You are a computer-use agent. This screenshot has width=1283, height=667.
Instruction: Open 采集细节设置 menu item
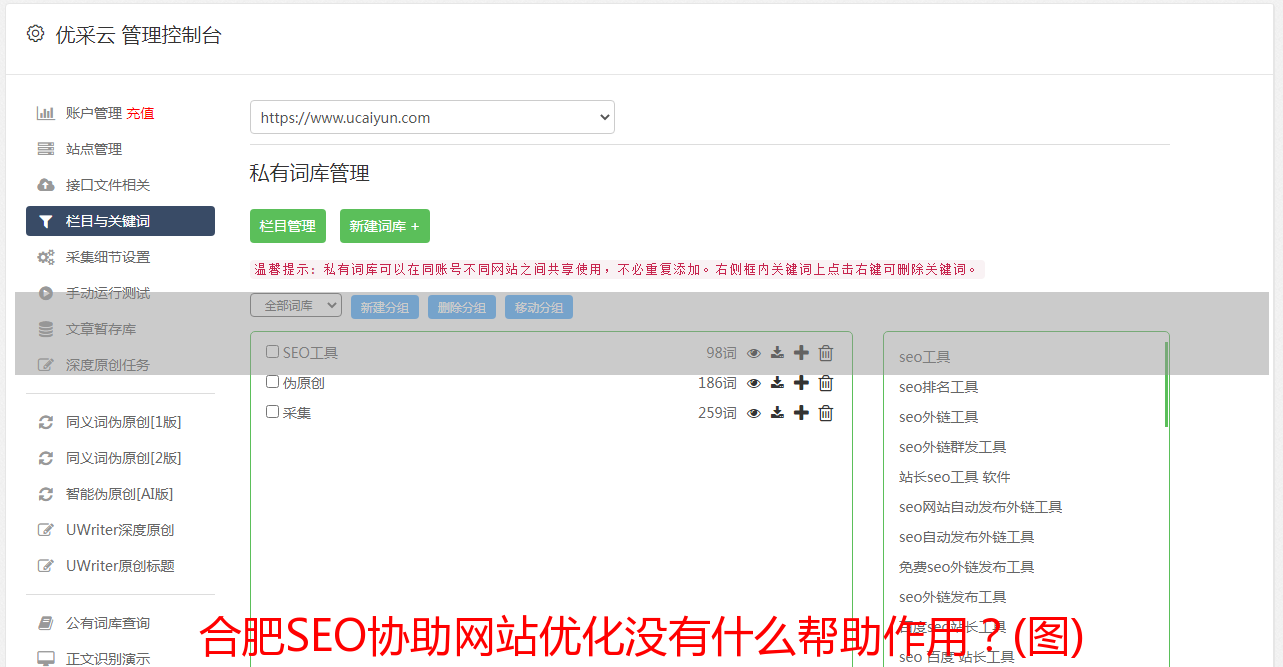click(x=108, y=257)
